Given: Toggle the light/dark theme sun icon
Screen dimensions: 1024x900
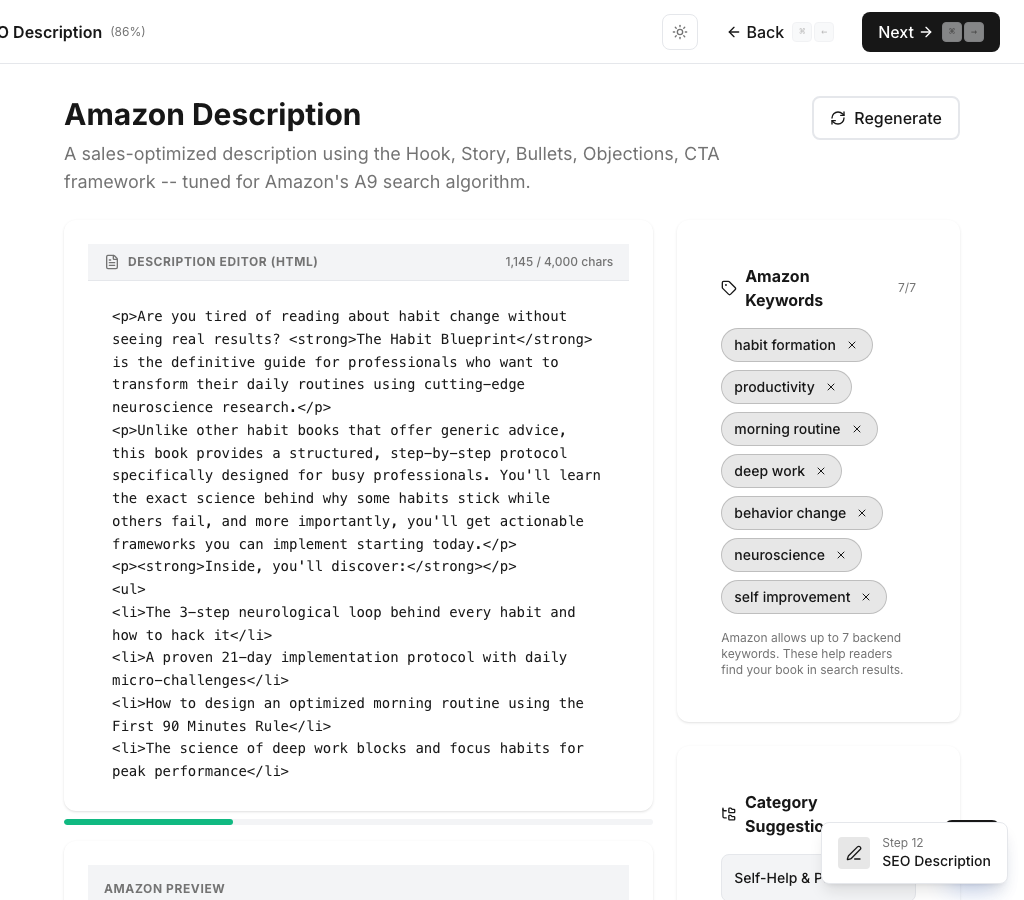Looking at the screenshot, I should [x=680, y=32].
